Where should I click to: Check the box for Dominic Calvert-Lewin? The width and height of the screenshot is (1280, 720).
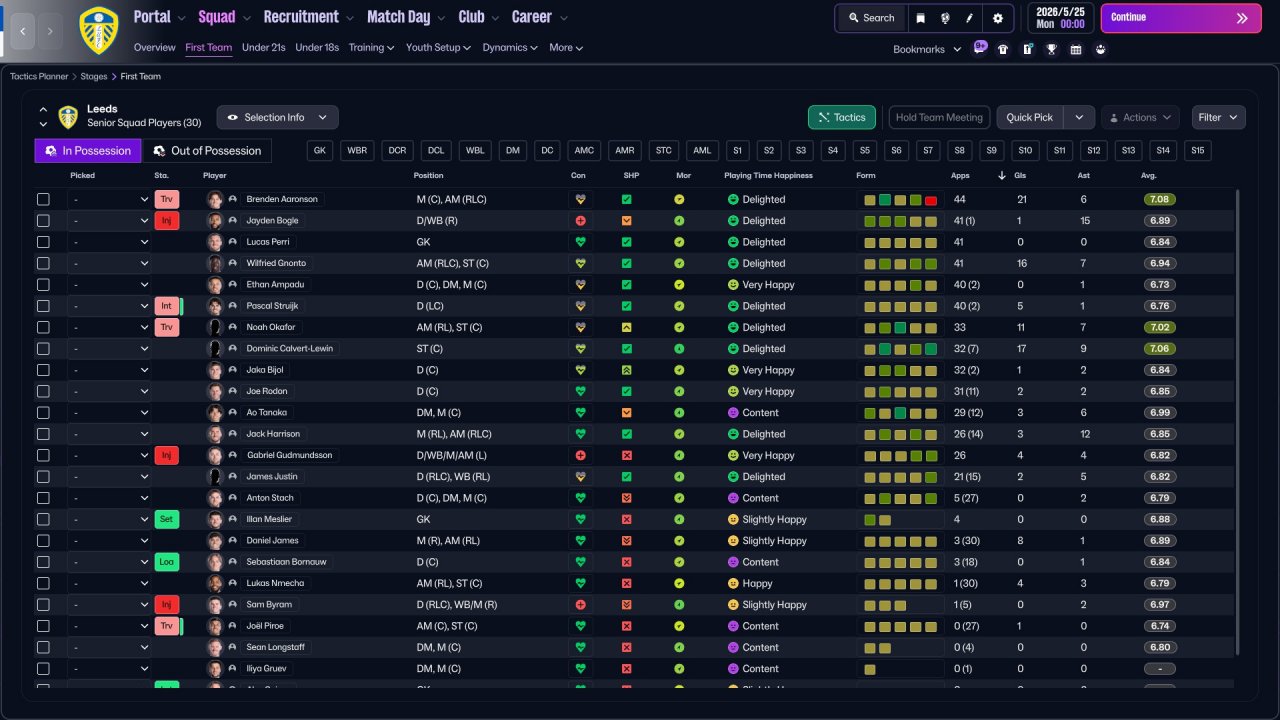coord(43,349)
